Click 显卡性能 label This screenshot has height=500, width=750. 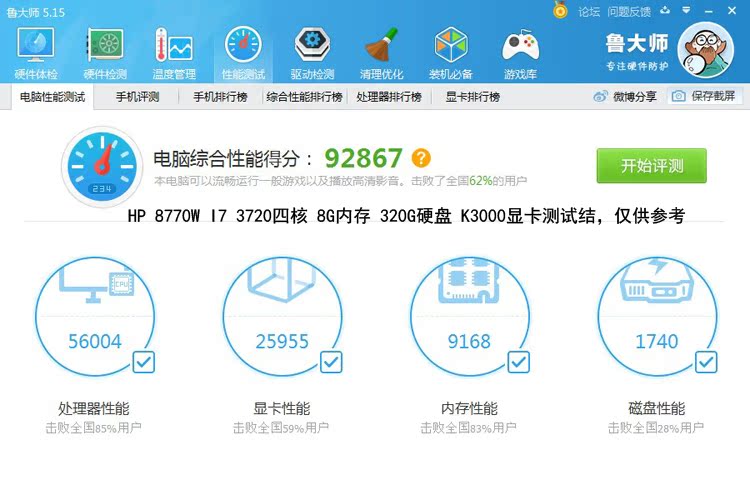click(282, 408)
